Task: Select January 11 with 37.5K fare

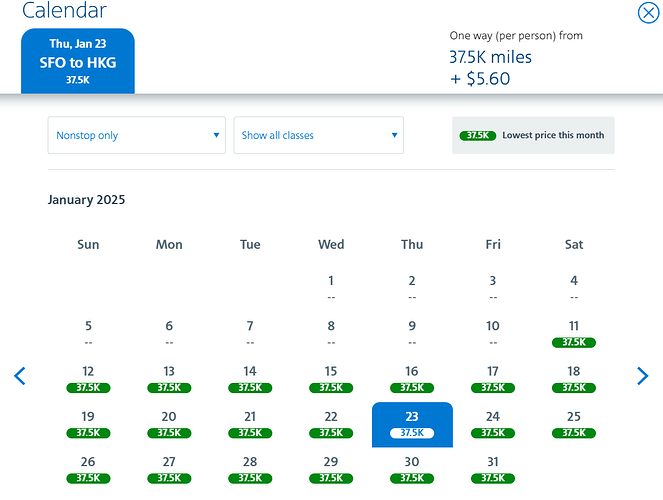Action: pyautogui.click(x=574, y=333)
